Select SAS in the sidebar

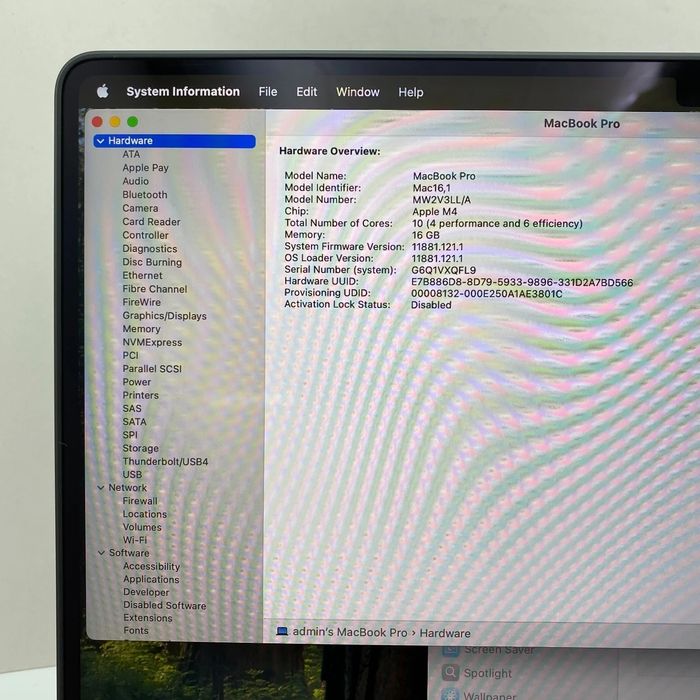tap(132, 408)
